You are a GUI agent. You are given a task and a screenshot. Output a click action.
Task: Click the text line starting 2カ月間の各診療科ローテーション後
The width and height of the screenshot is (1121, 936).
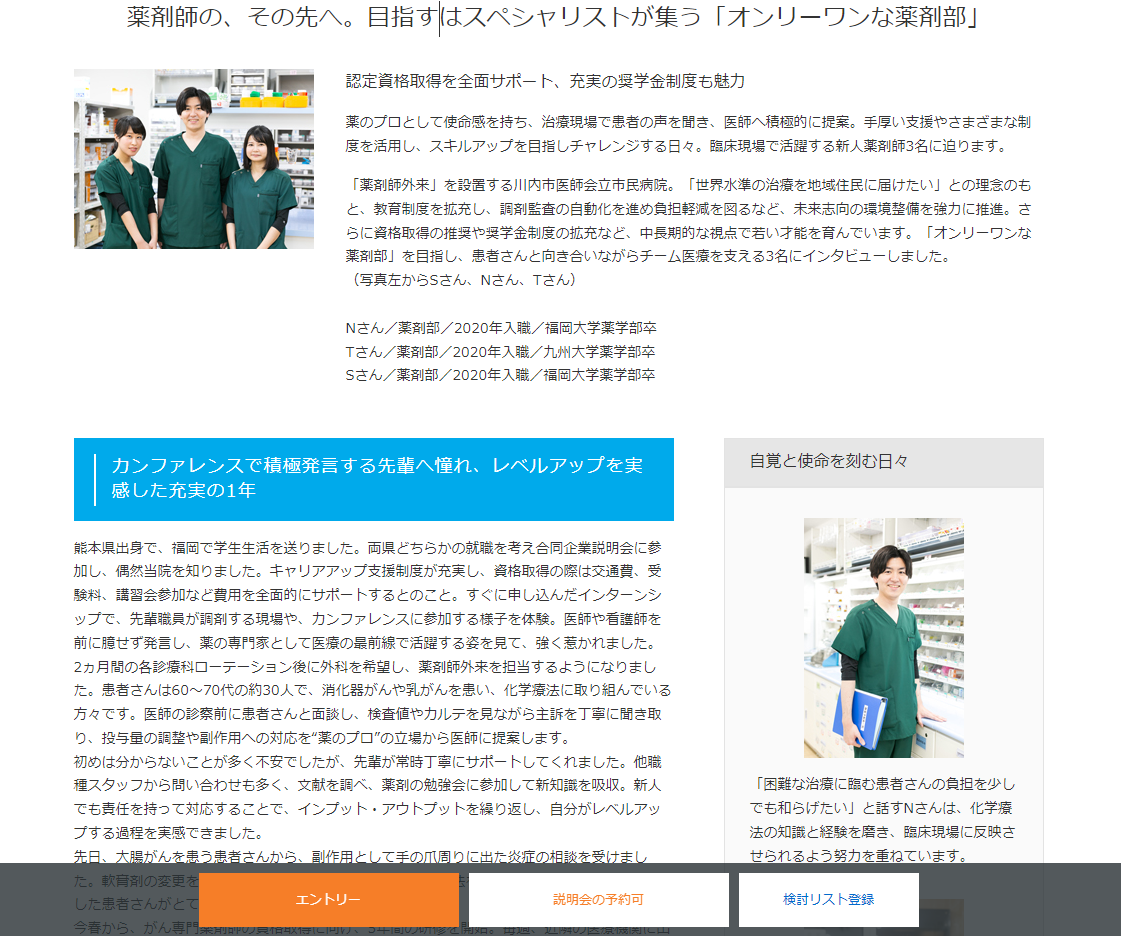[365, 666]
